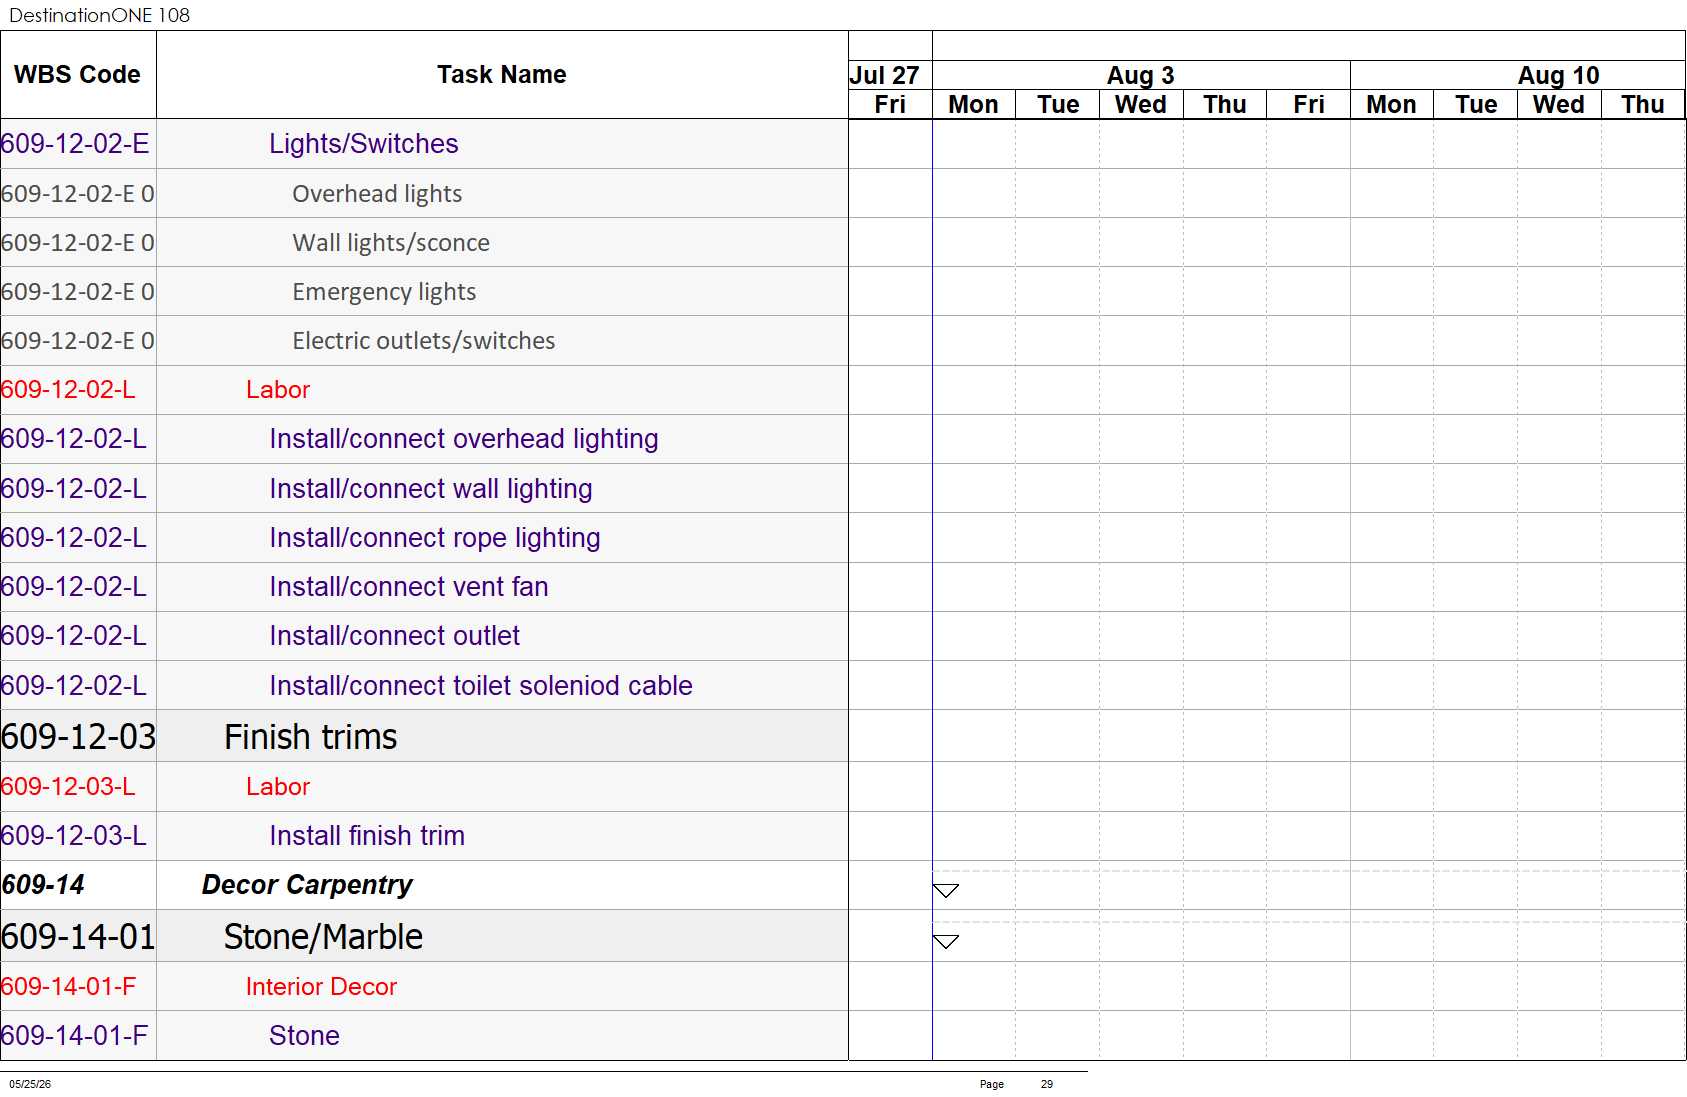Click the Fri header under Jul 27
1687x1097 pixels.
(x=890, y=105)
